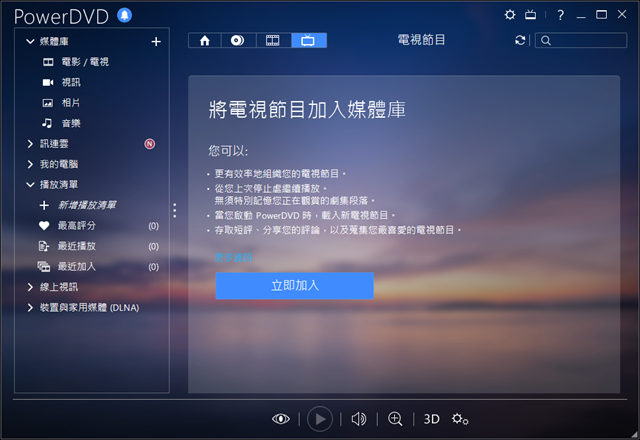Toggle the 3D mode button
The height and width of the screenshot is (440, 640).
[x=431, y=419]
